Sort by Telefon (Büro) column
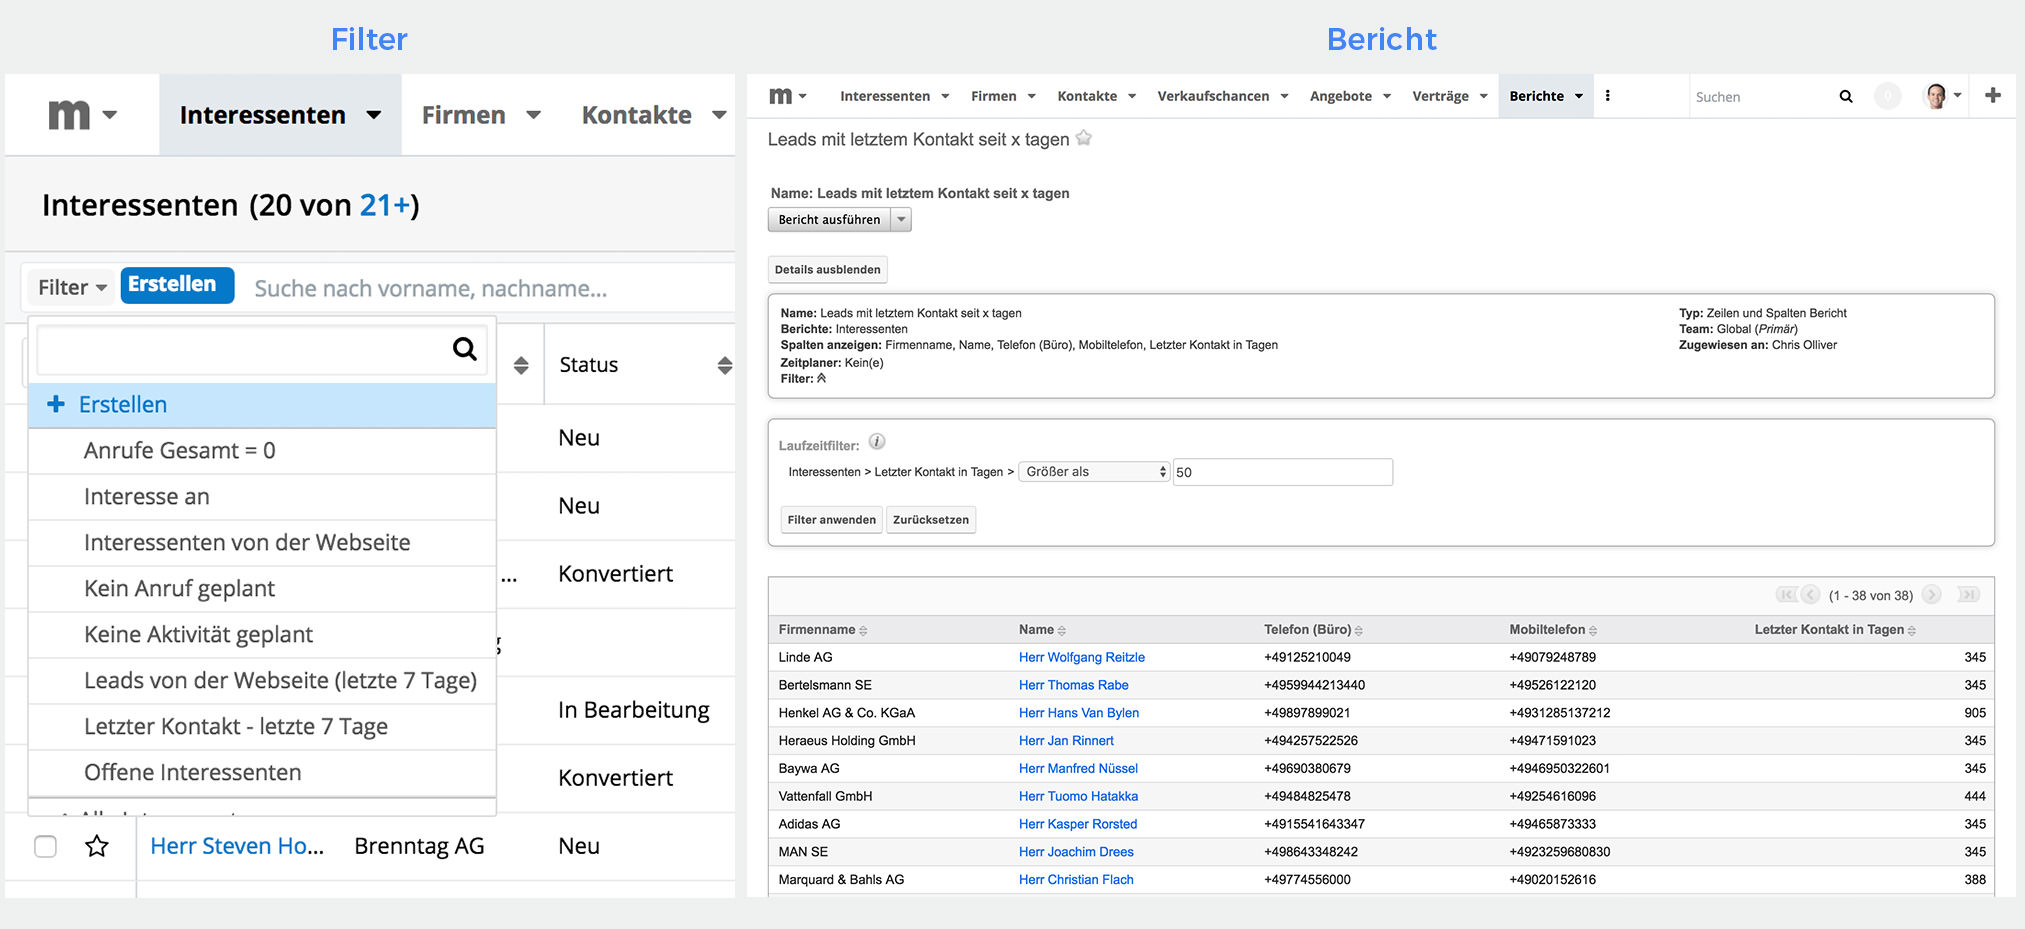The image size is (2025, 929). (1359, 631)
